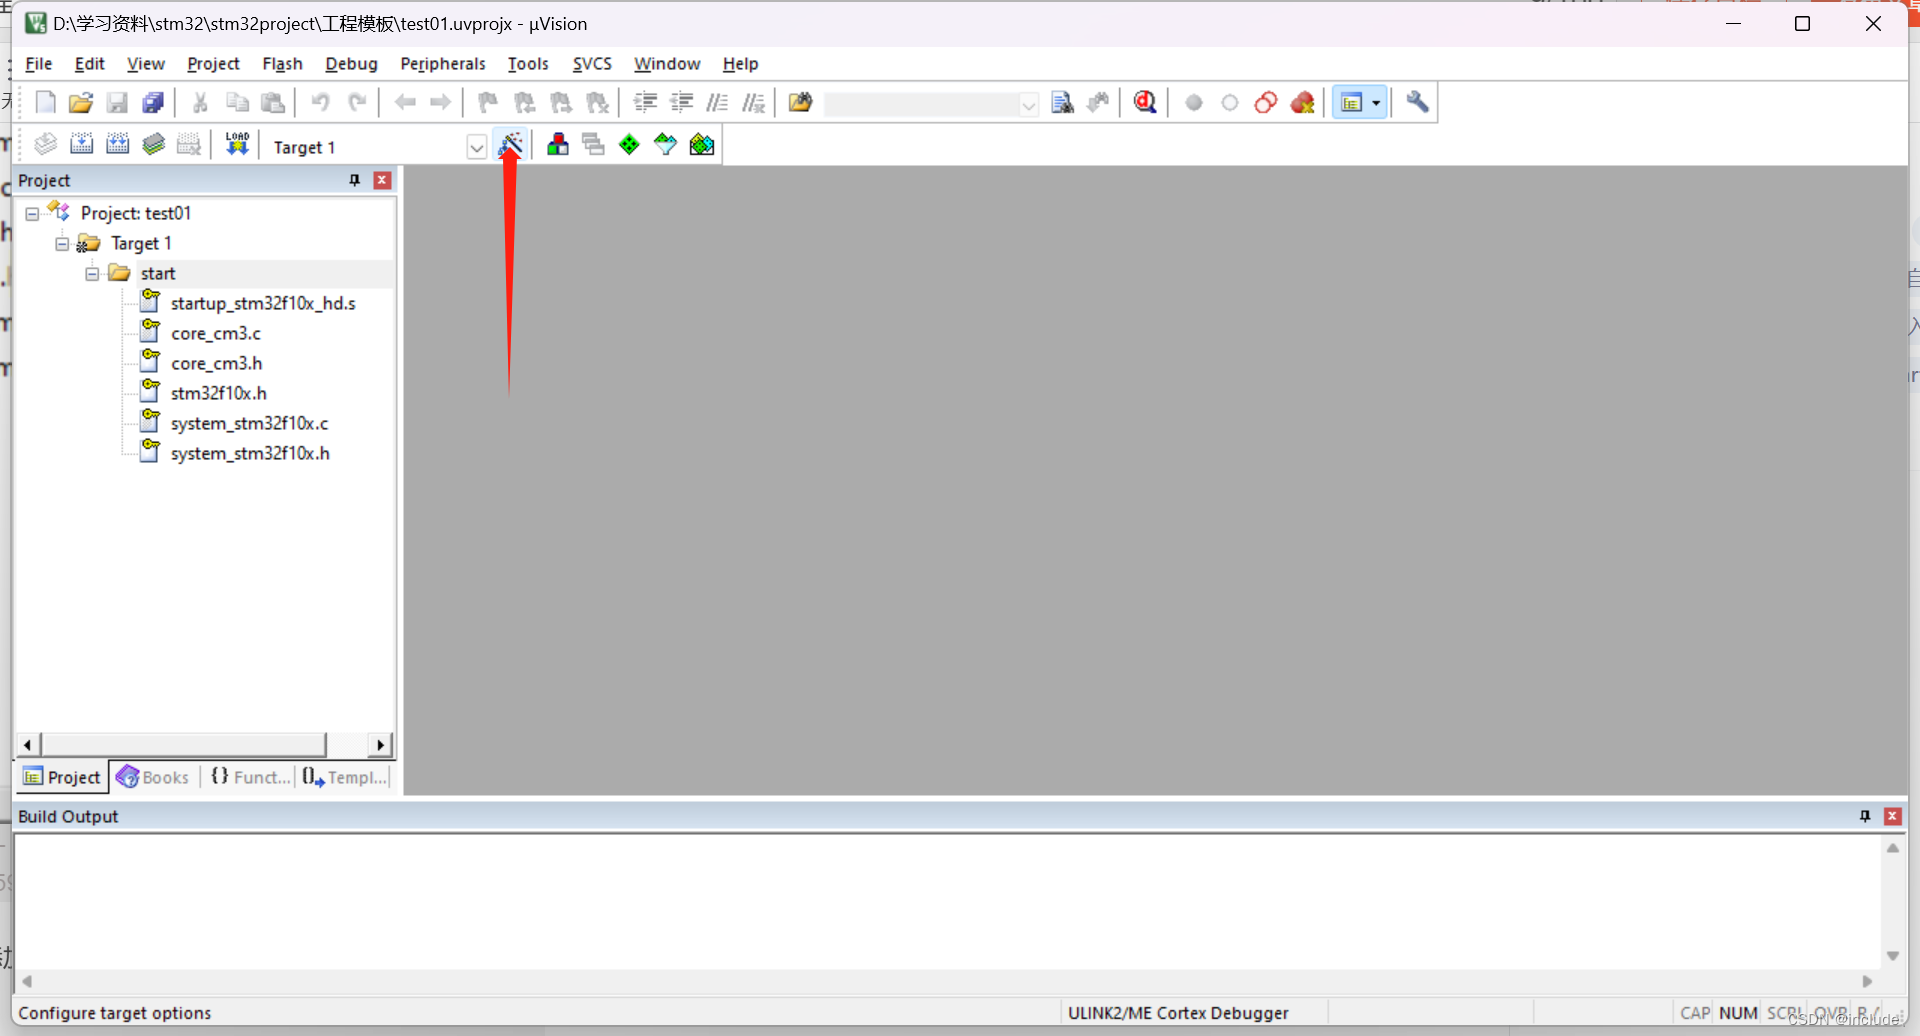
Task: Comment out the selection
Action: [717, 103]
